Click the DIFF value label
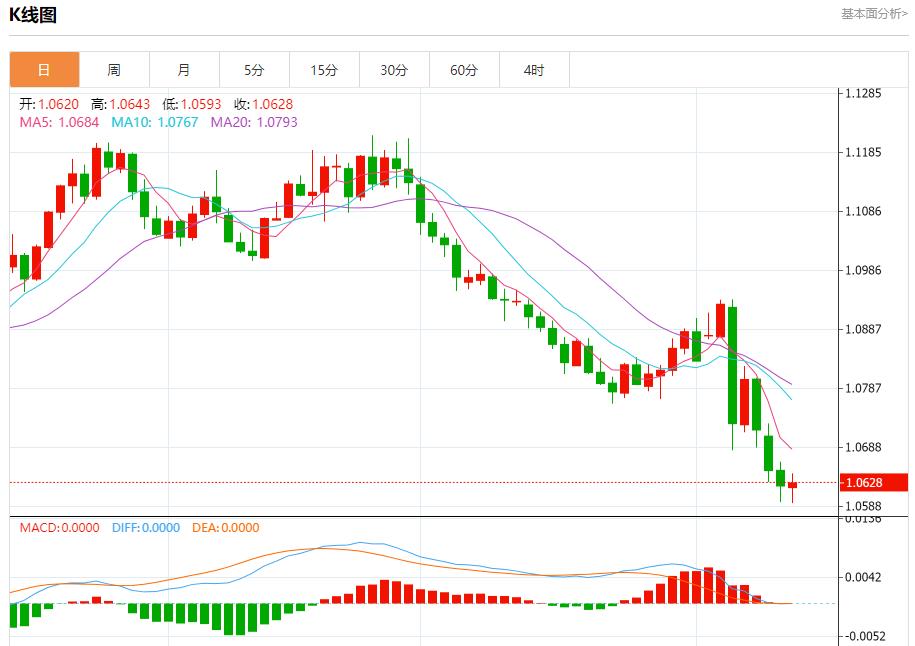This screenshot has width=915, height=646. 145,528
